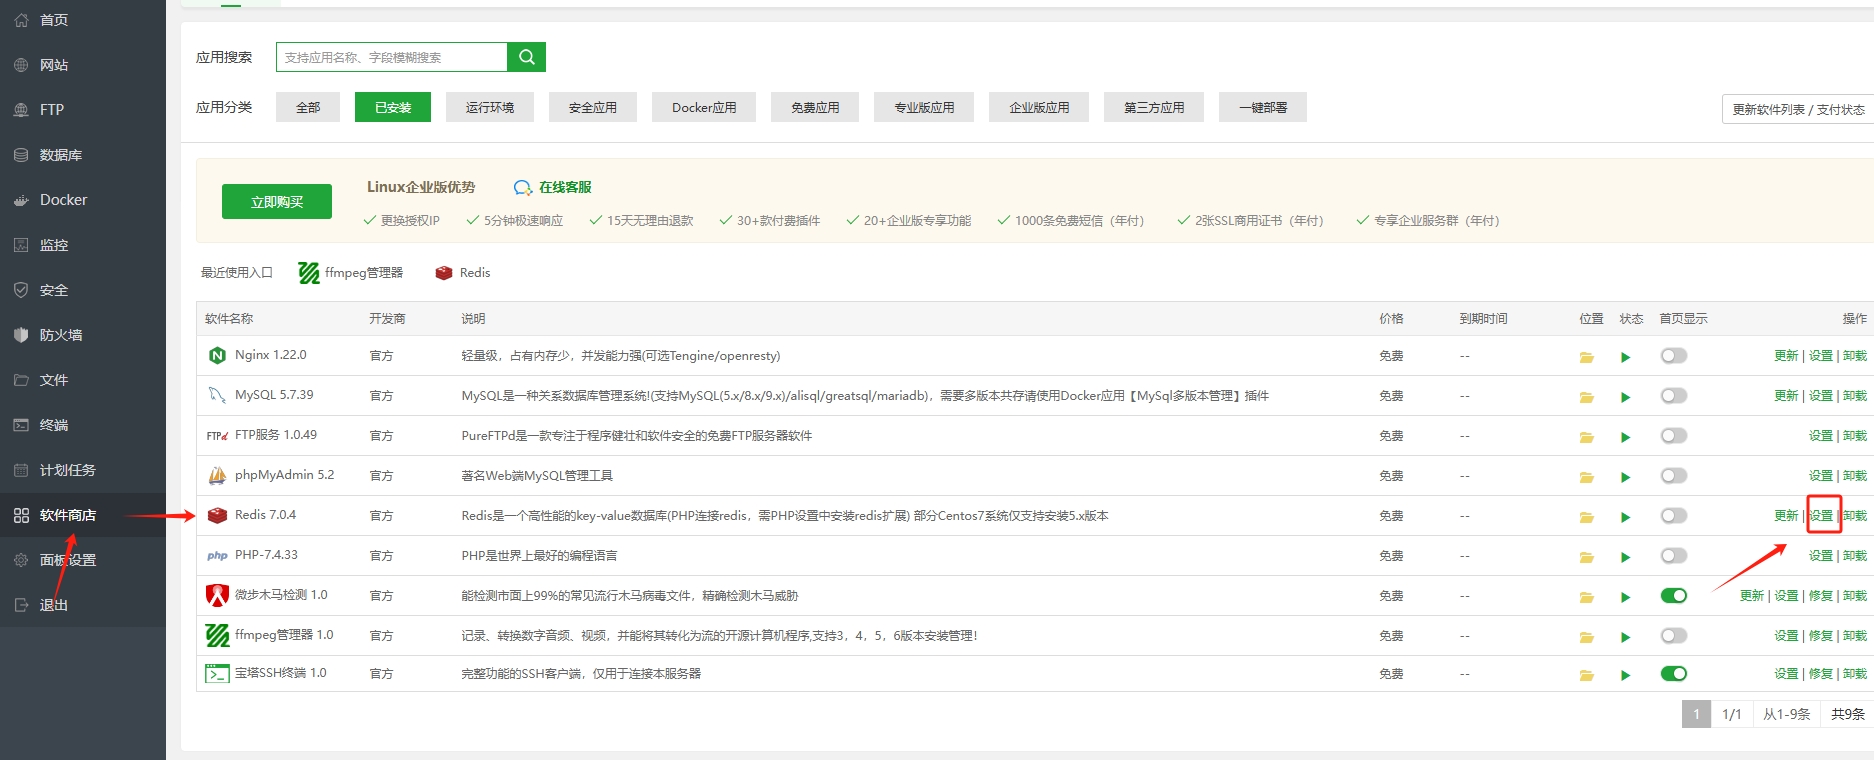Open Docker in the sidebar

(x=63, y=200)
